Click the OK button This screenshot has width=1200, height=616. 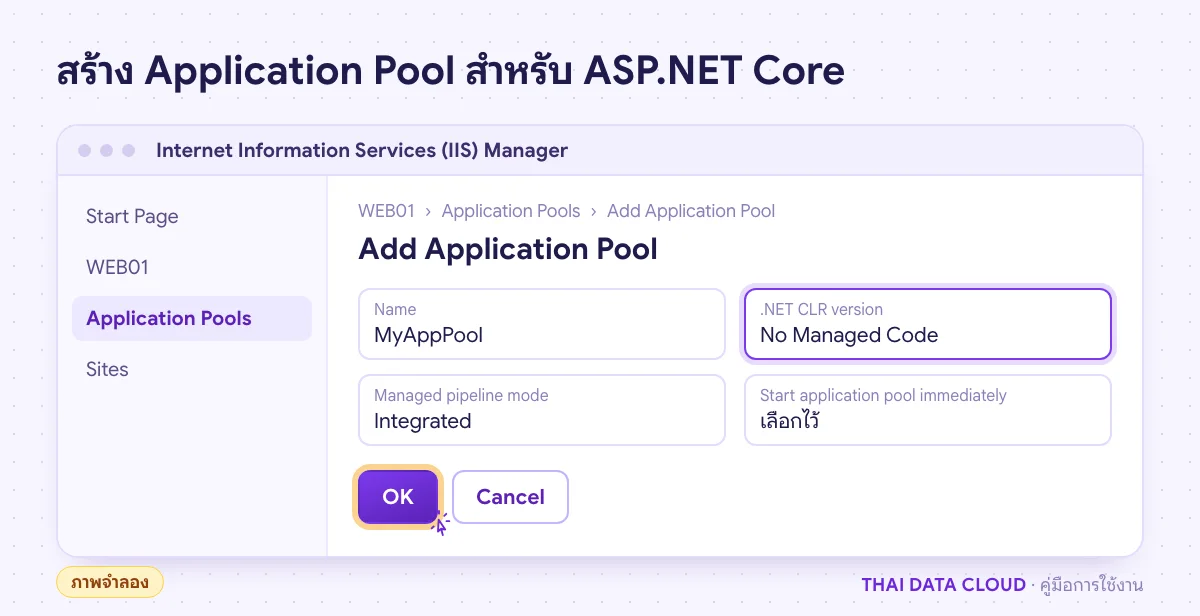[398, 497]
